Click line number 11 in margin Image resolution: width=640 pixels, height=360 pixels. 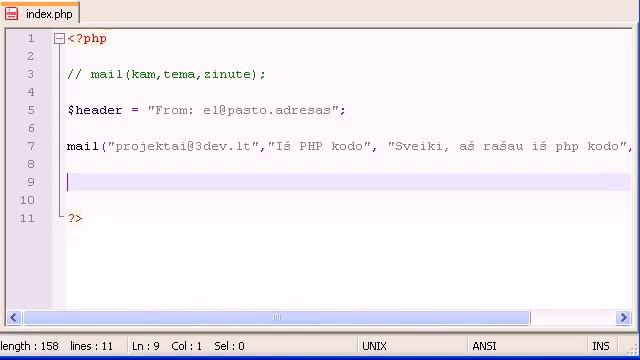(x=27, y=218)
